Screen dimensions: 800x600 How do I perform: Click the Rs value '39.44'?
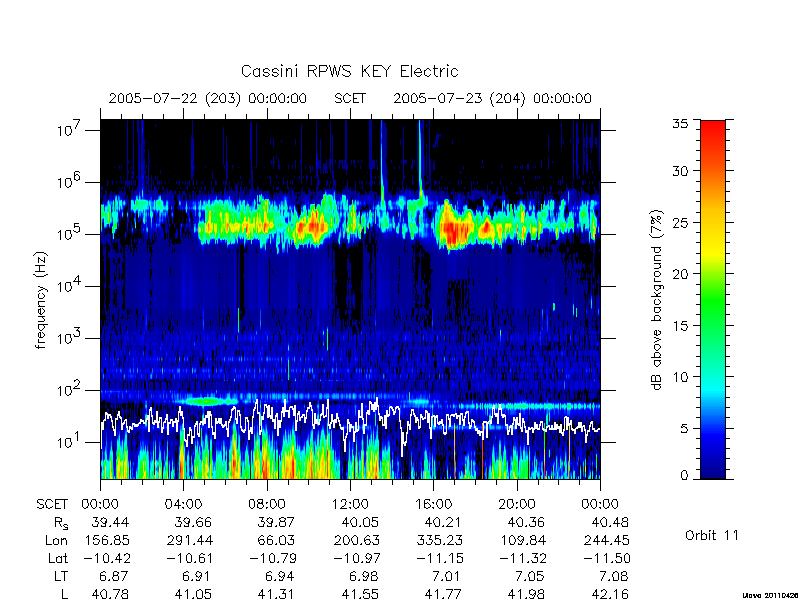[110, 522]
